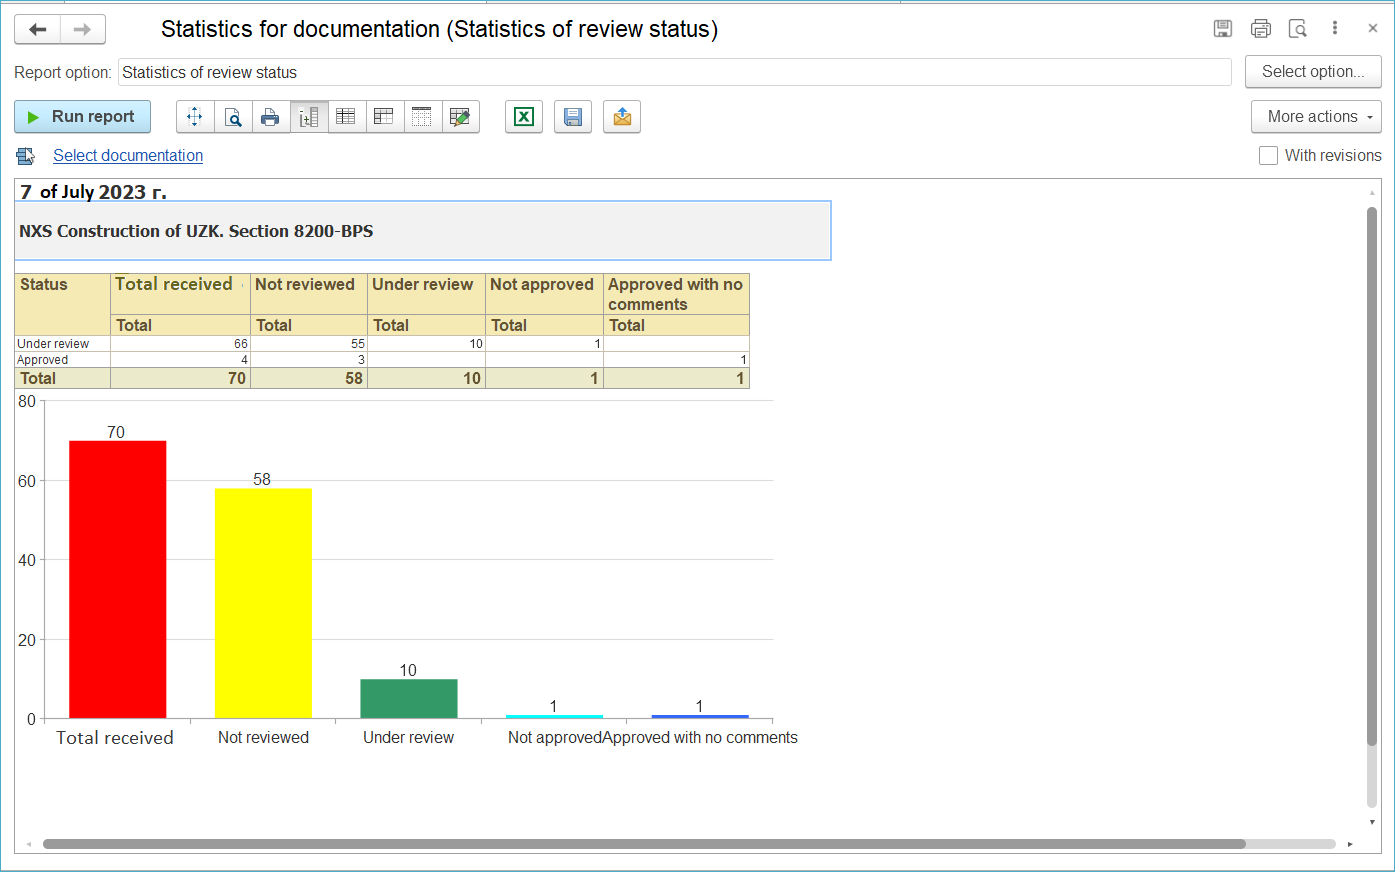This screenshot has width=1395, height=872.
Task: Enable the With revisions checkbox
Action: (1268, 156)
